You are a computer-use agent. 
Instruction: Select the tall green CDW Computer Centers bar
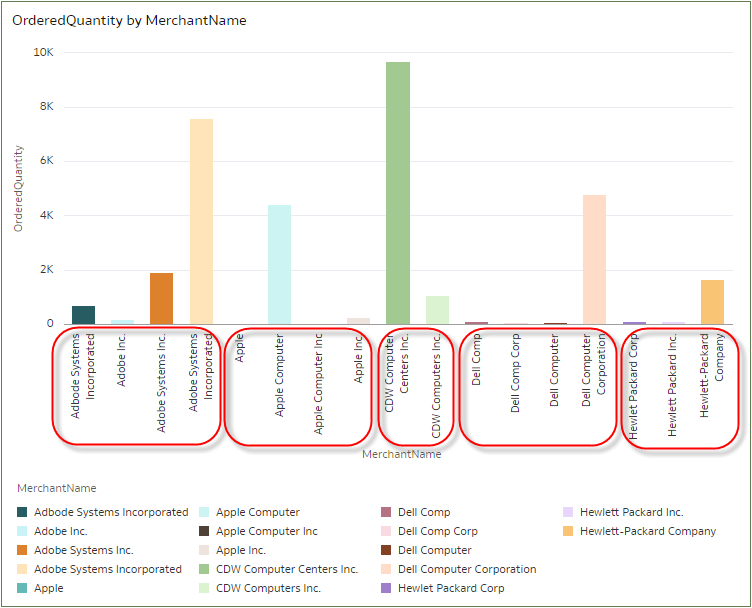click(x=398, y=193)
